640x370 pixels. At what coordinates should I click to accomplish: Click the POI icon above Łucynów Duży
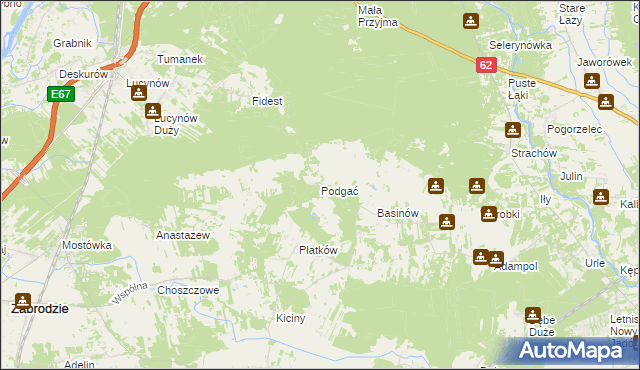pyautogui.click(x=153, y=111)
